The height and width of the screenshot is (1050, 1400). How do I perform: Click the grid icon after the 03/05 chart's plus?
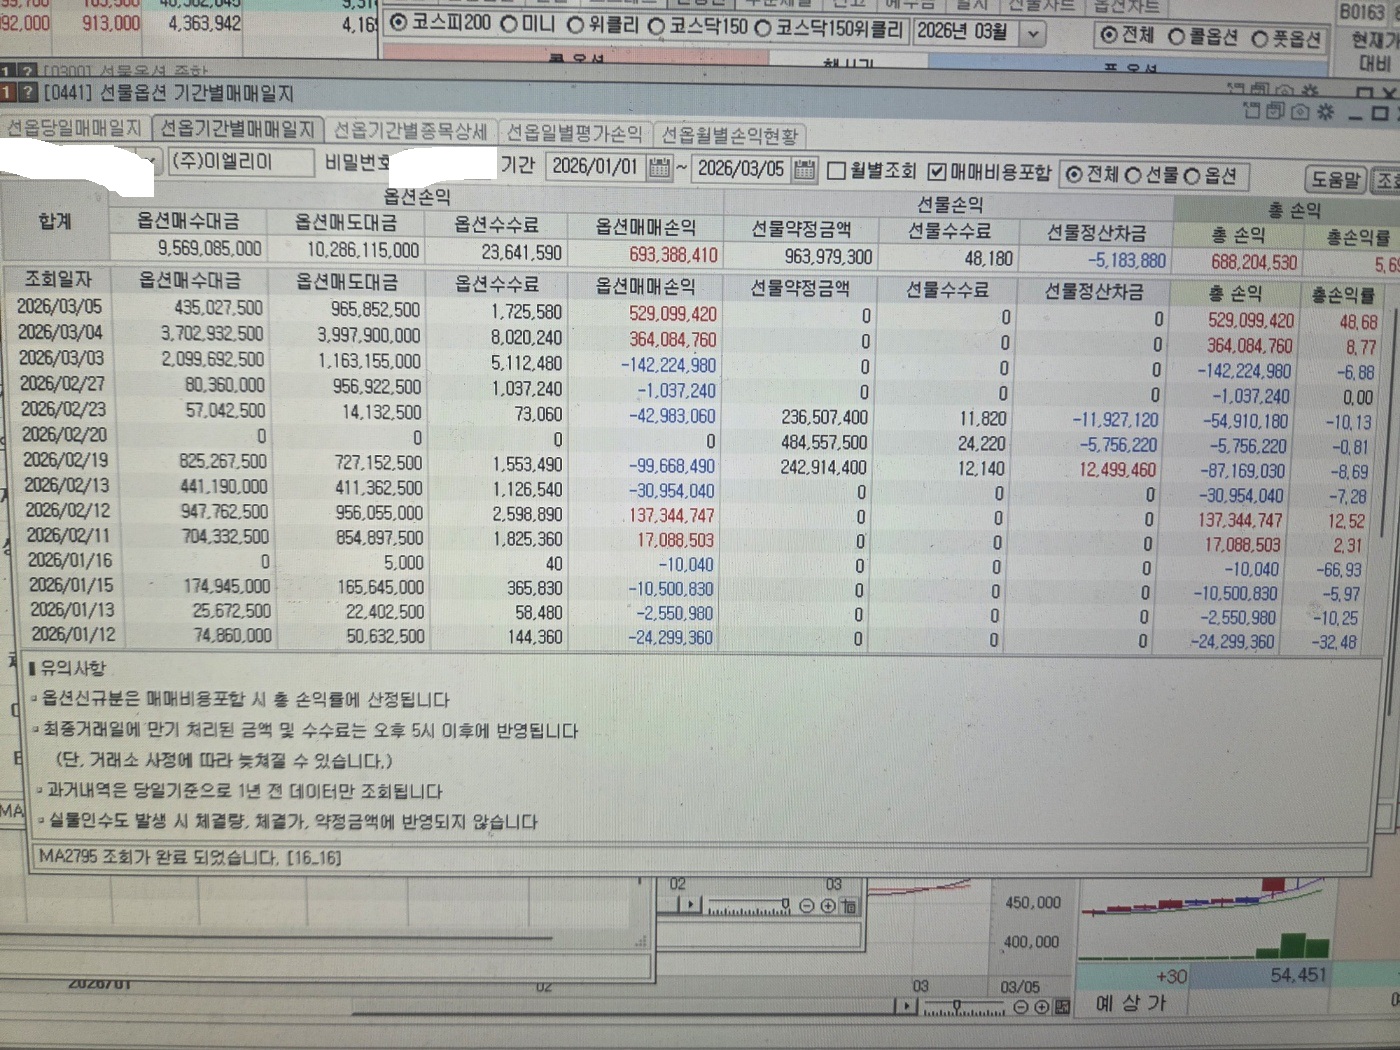tap(1062, 1006)
